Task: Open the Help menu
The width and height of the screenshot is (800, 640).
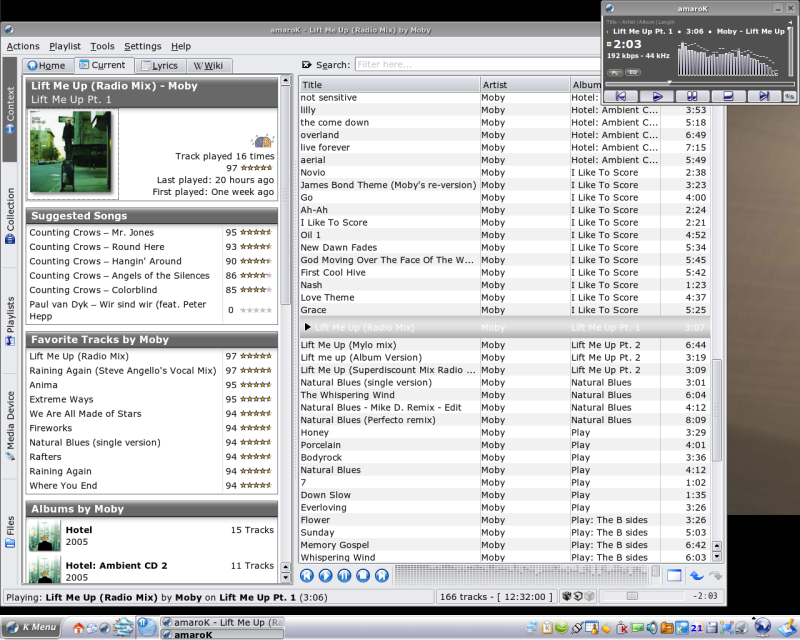Action: coord(181,46)
